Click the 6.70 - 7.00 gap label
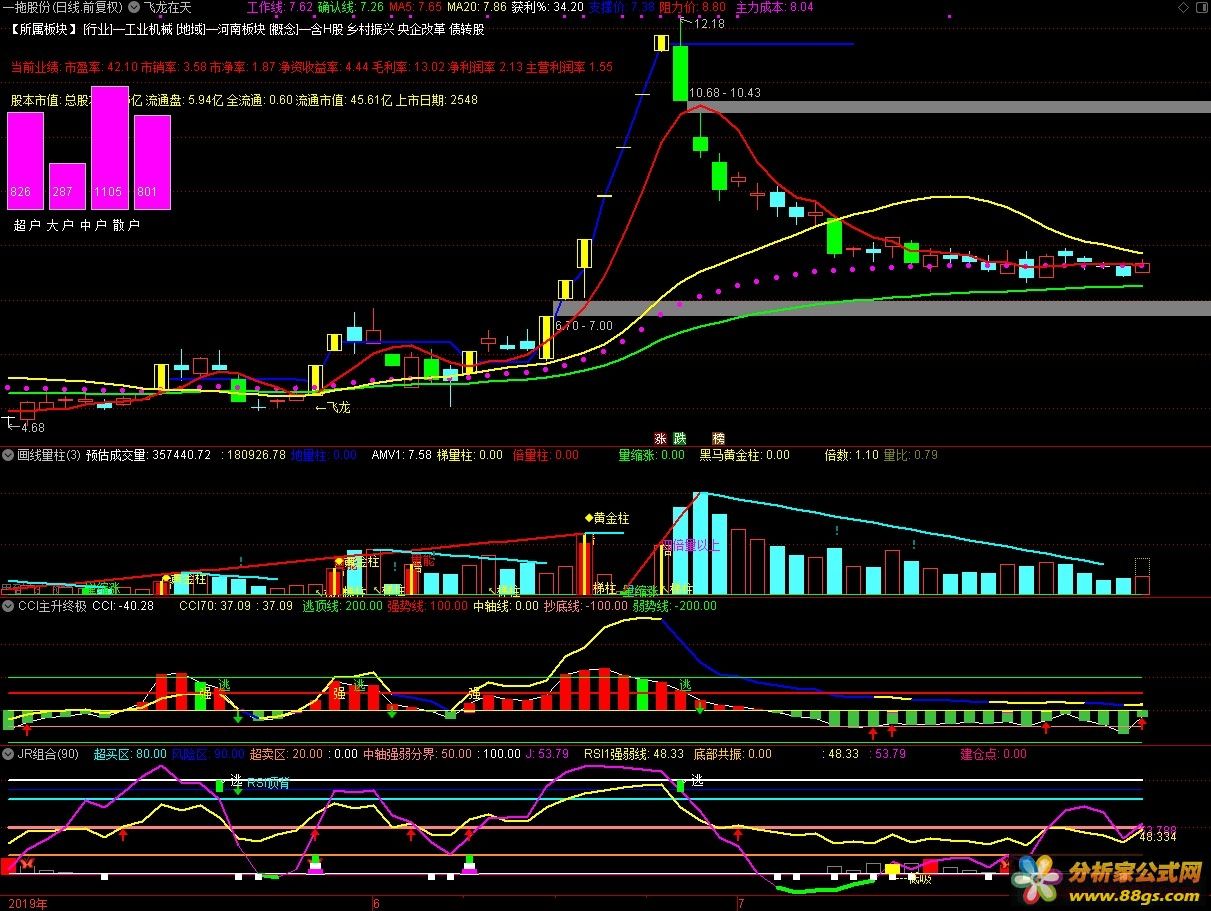1211x911 pixels. point(584,326)
